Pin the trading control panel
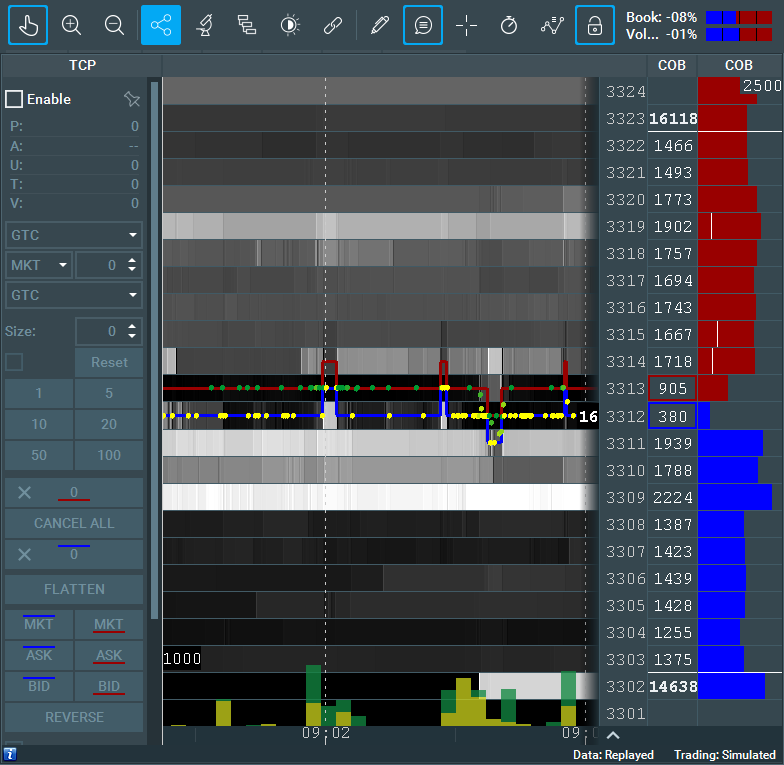The height and width of the screenshot is (765, 784). [x=132, y=99]
